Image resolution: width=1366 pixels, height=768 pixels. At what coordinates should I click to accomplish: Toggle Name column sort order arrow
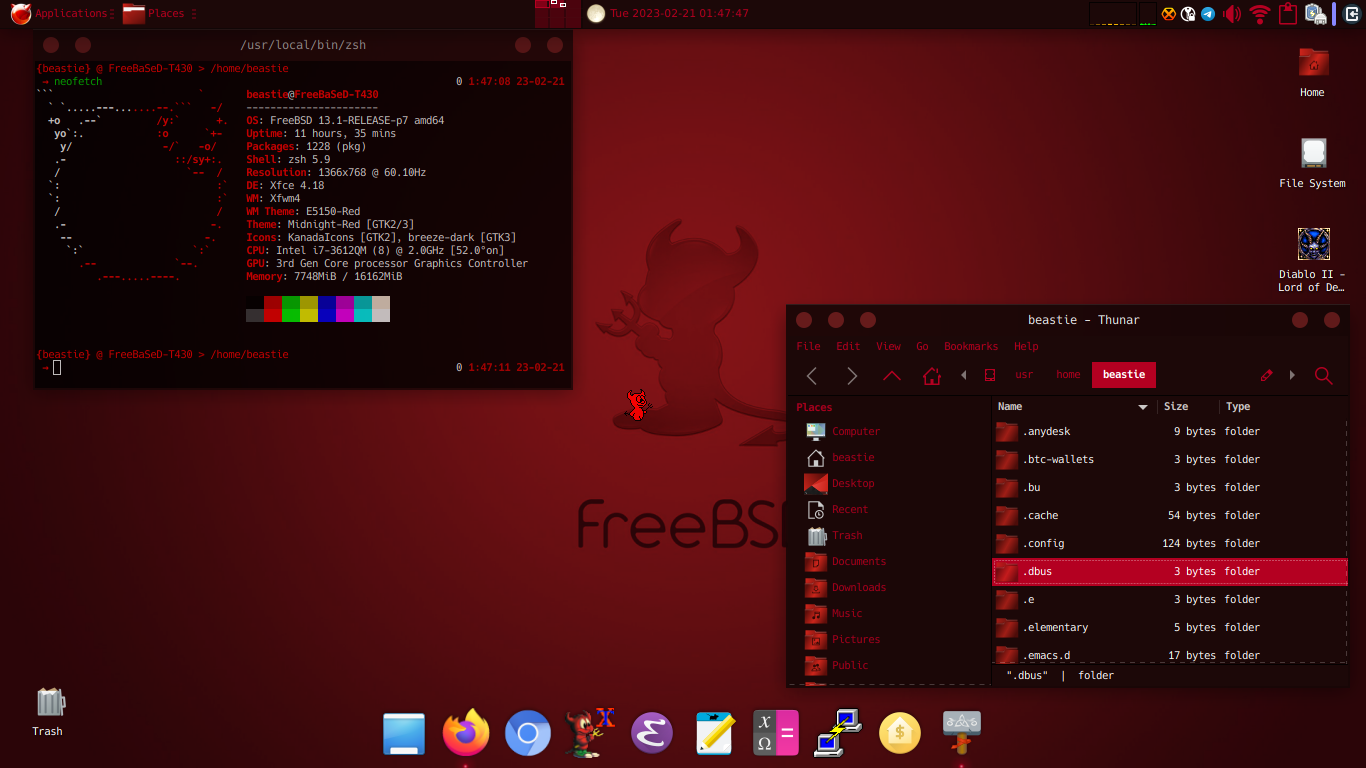pyautogui.click(x=1143, y=407)
